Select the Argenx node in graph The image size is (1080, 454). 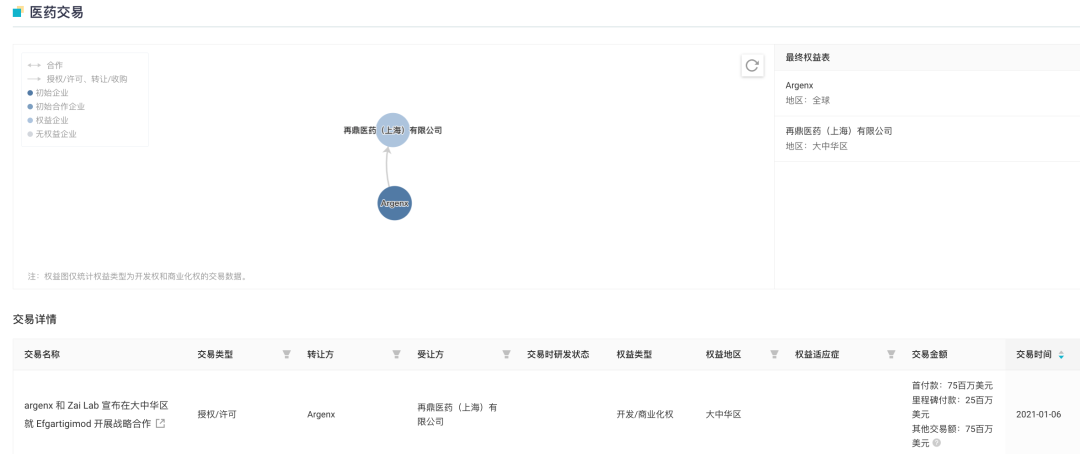(395, 203)
